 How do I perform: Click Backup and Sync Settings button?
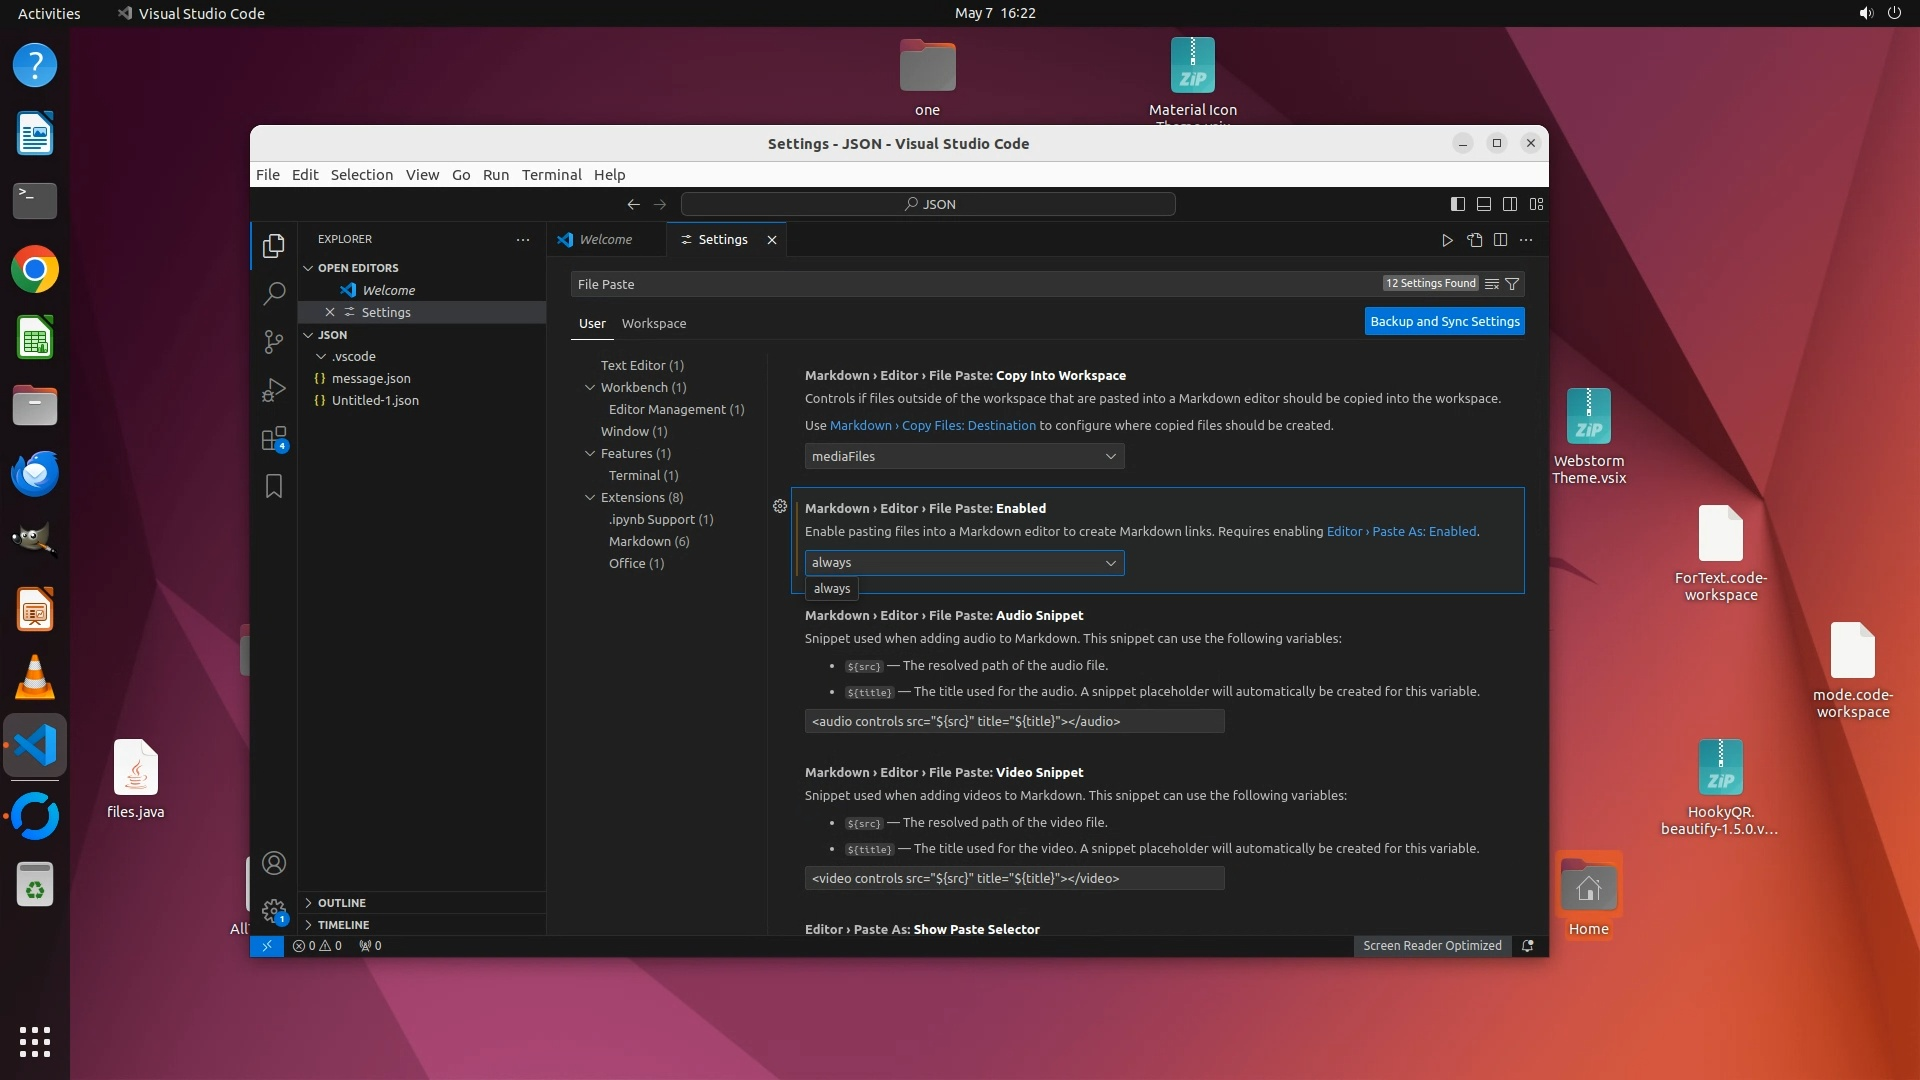coord(1444,321)
